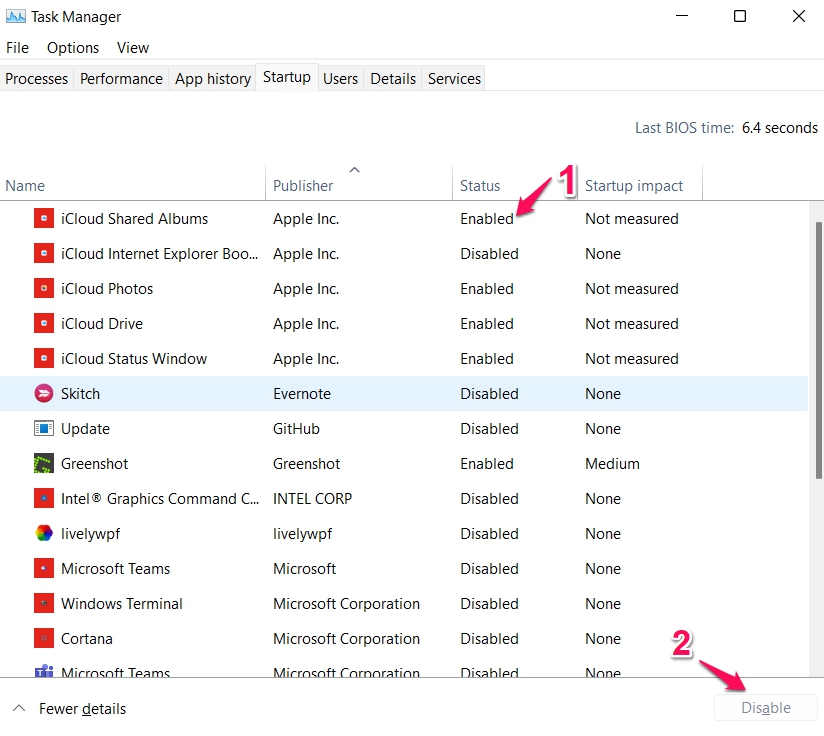Open the View menu

(133, 48)
